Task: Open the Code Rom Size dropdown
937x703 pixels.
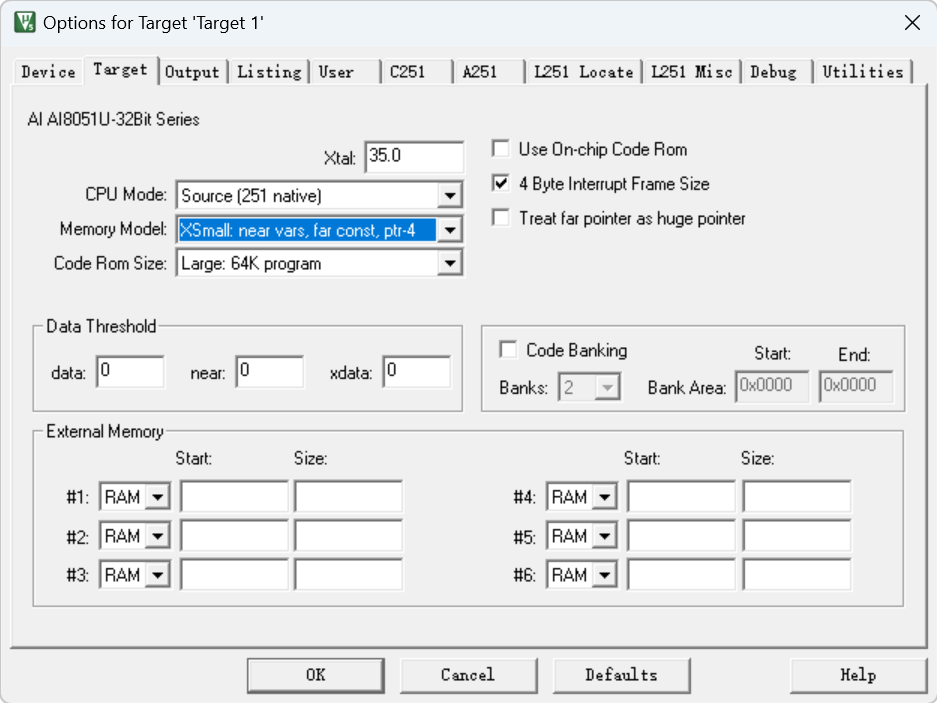Action: [x=450, y=264]
